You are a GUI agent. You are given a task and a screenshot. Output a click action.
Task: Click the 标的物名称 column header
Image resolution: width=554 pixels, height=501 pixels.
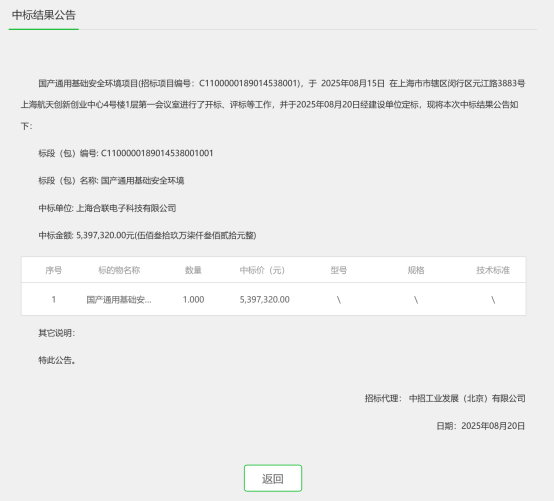(x=119, y=270)
